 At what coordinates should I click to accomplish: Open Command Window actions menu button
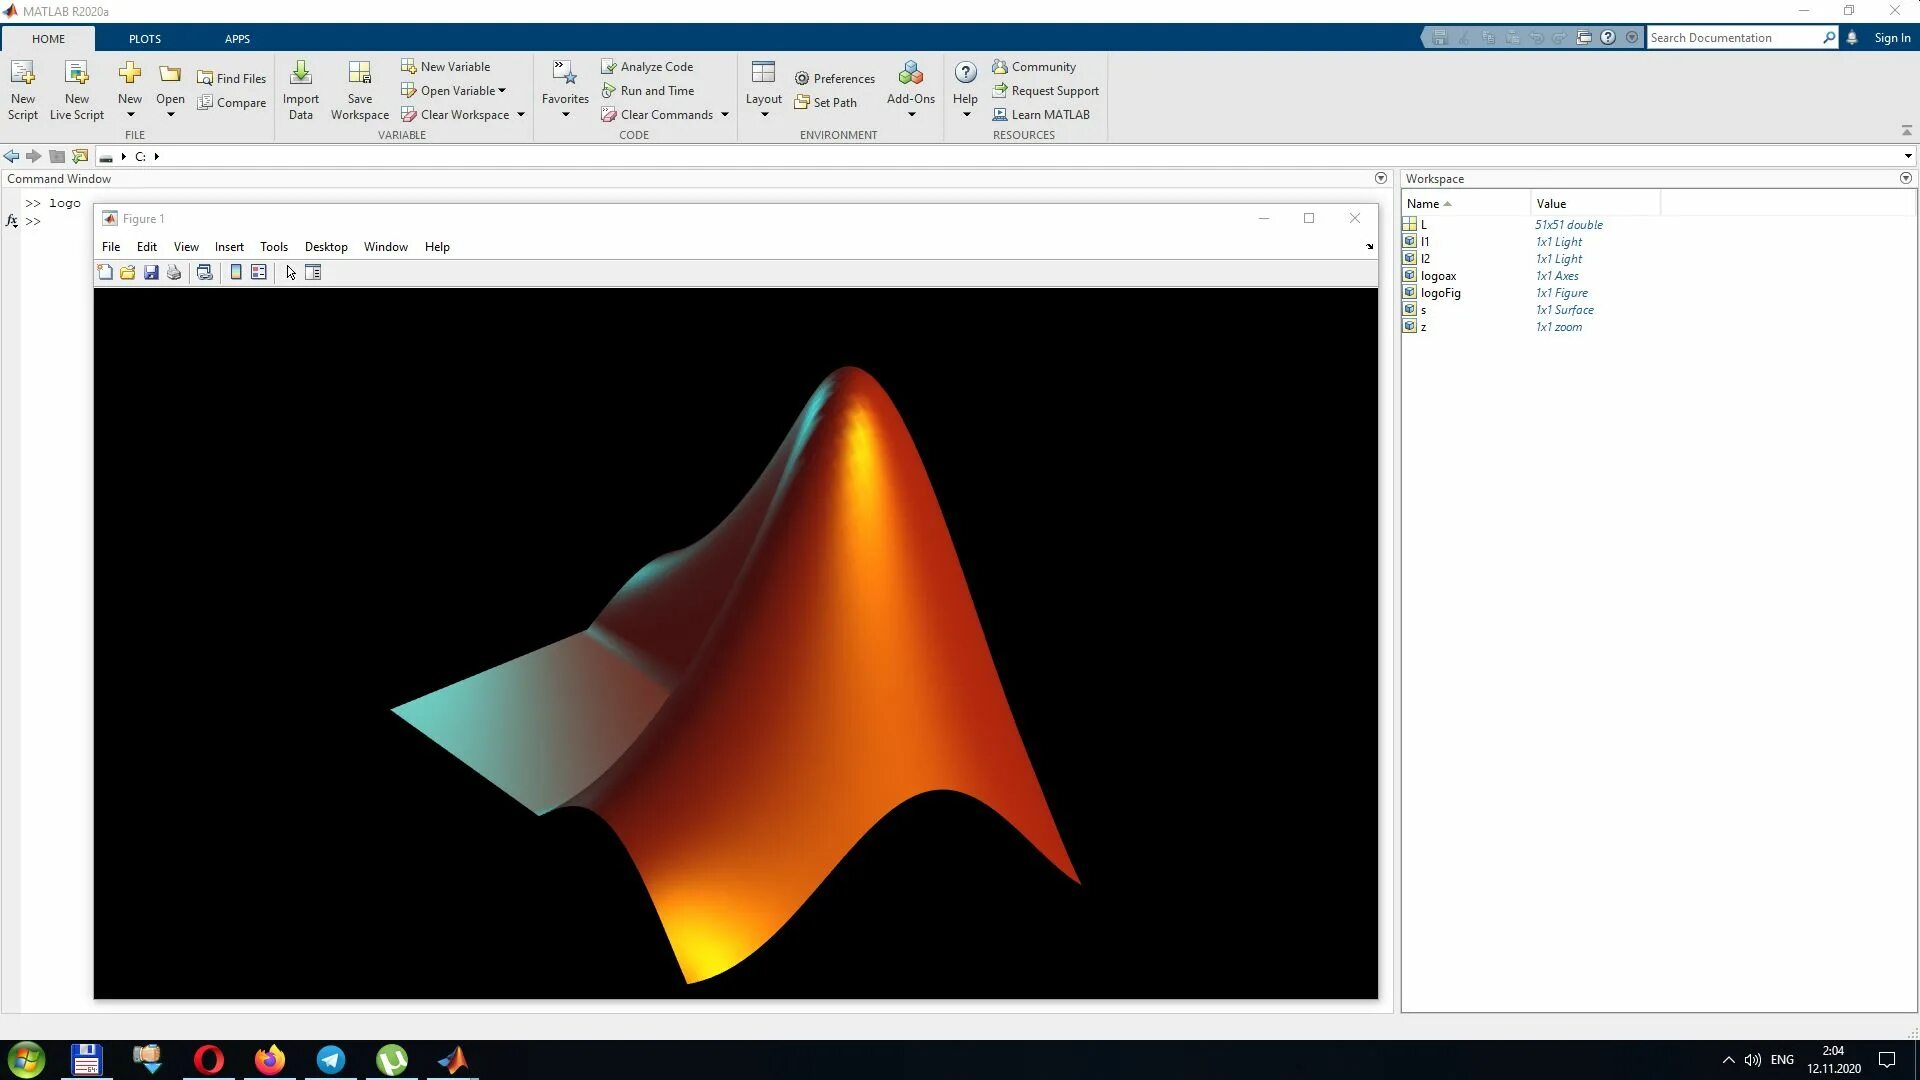pyautogui.click(x=1381, y=179)
